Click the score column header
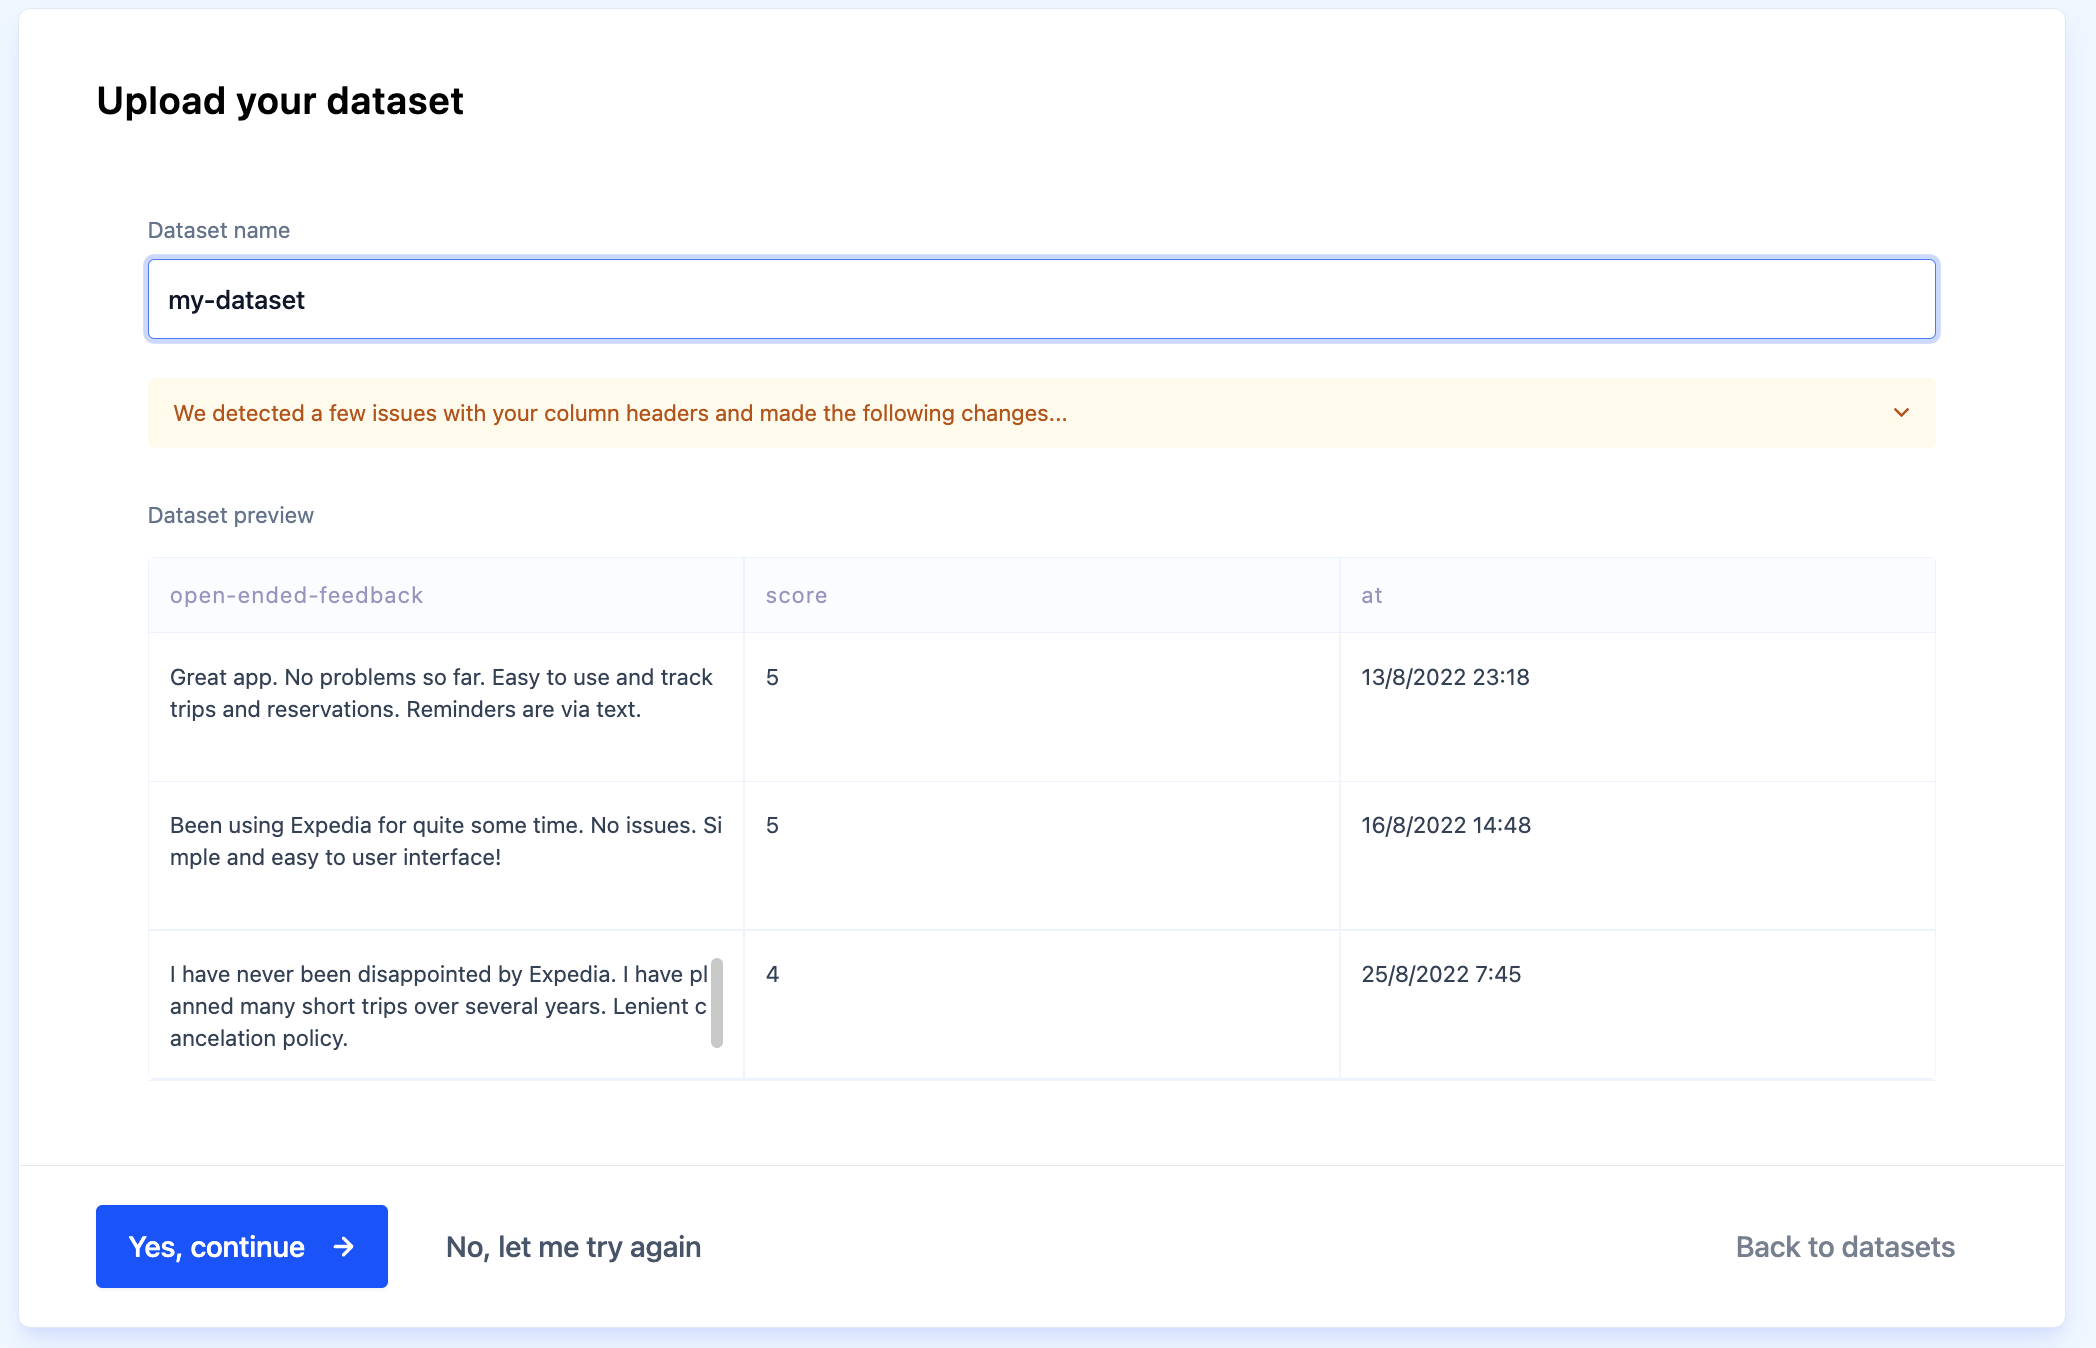Image resolution: width=2096 pixels, height=1348 pixels. point(796,595)
